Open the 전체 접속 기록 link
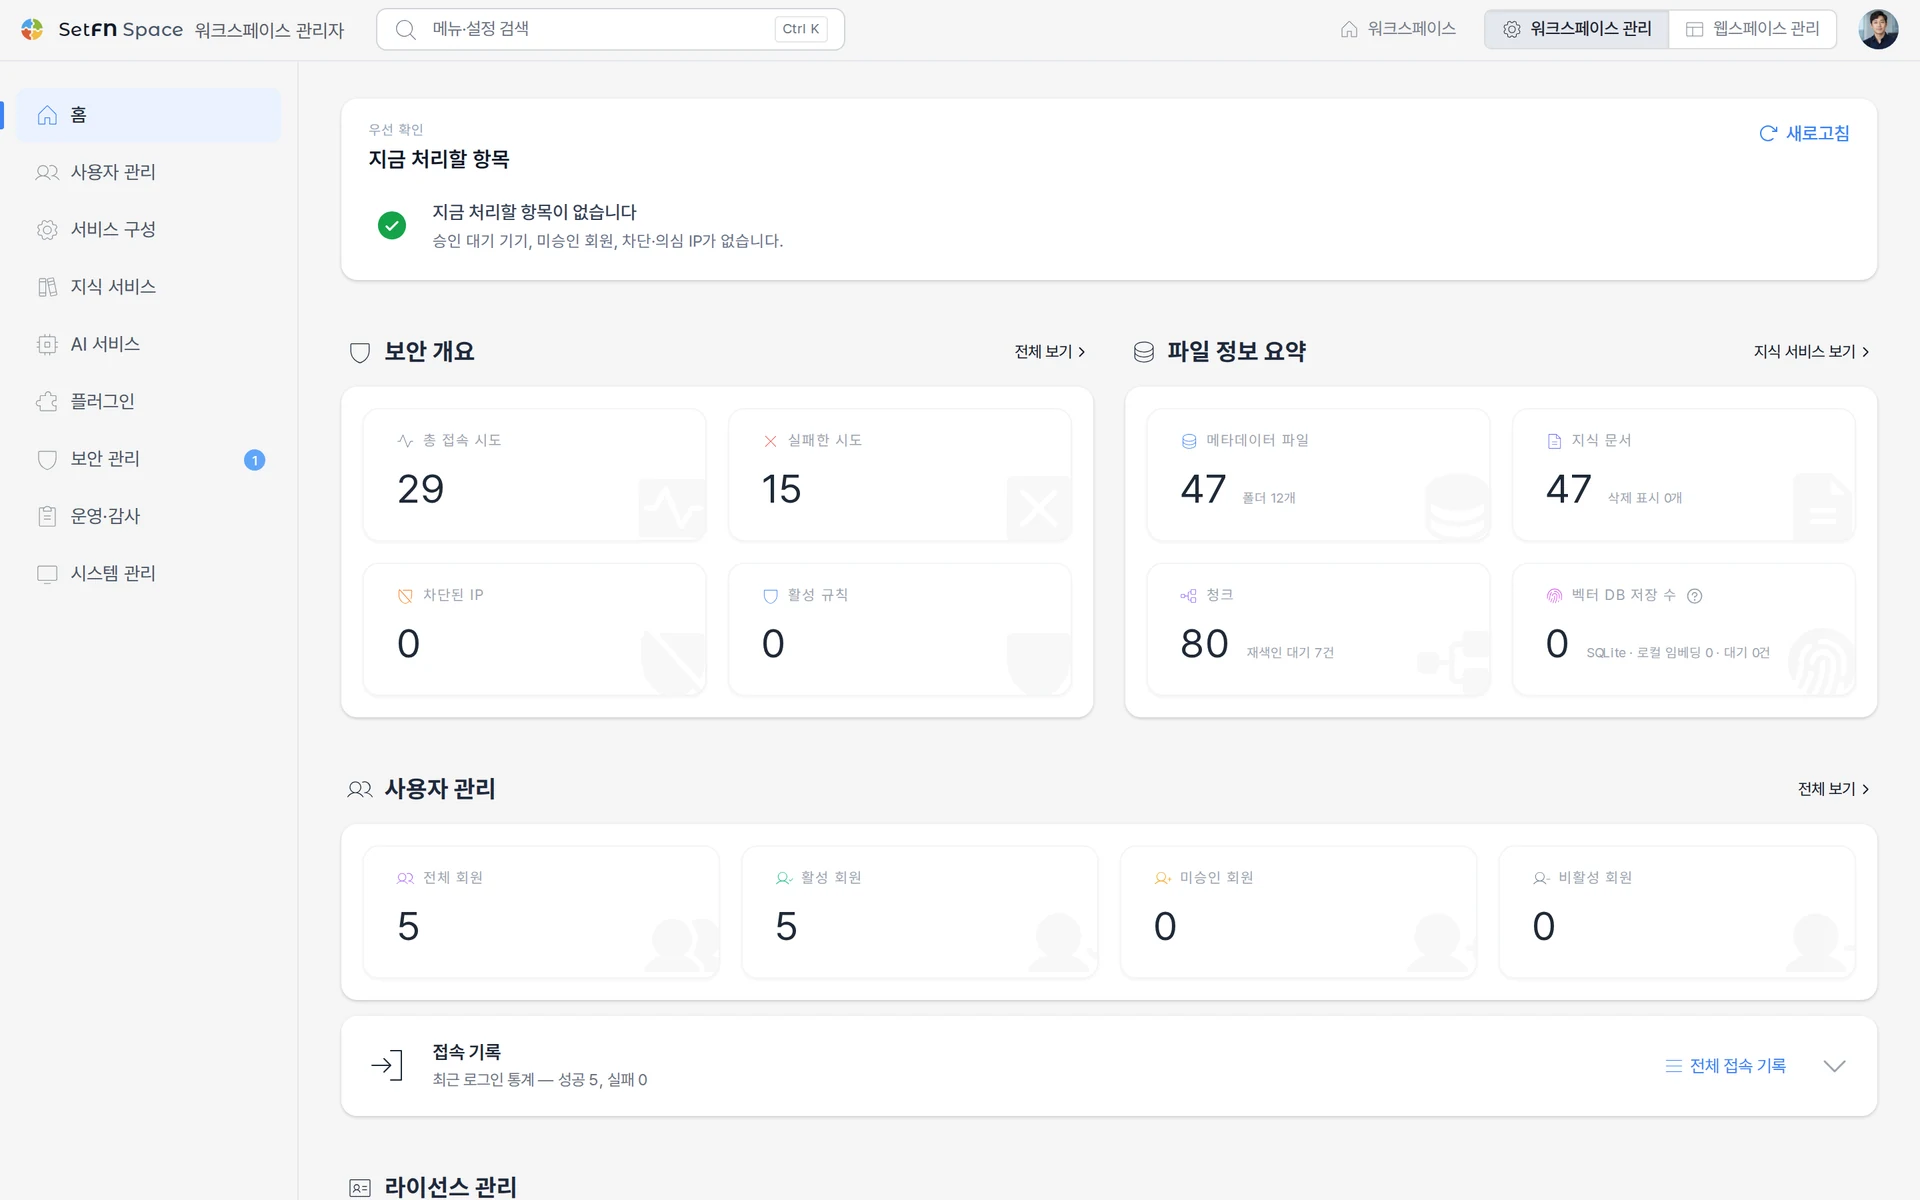The width and height of the screenshot is (1920, 1200). 1726,1066
